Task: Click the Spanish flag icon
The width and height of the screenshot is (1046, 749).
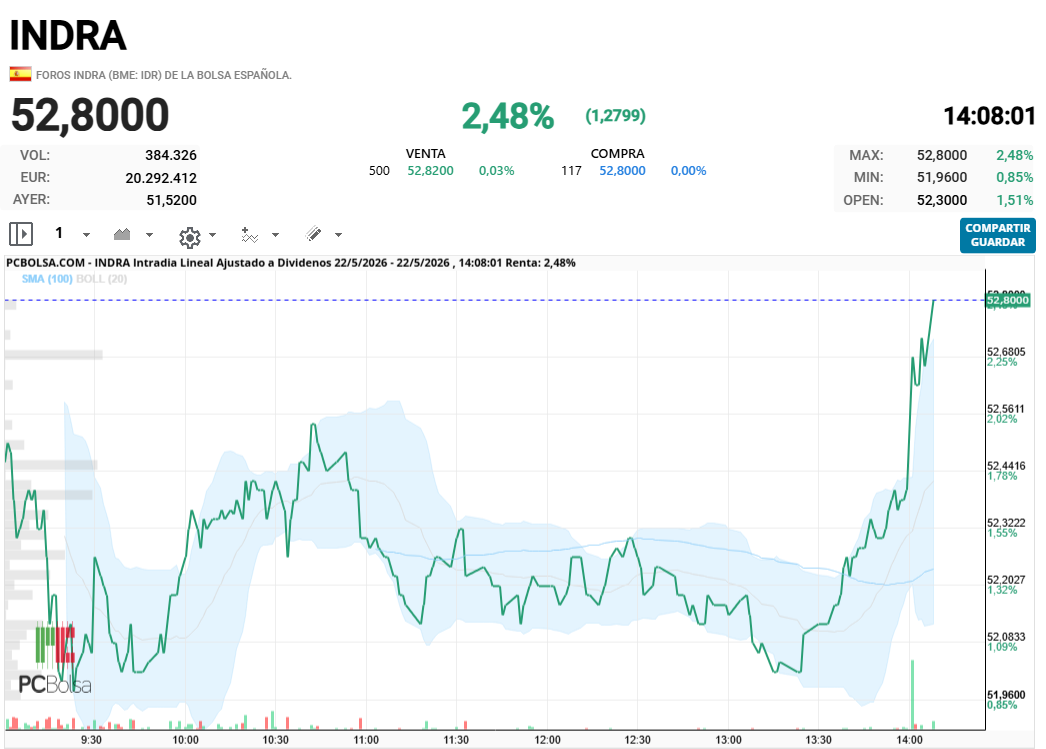Action: point(20,74)
